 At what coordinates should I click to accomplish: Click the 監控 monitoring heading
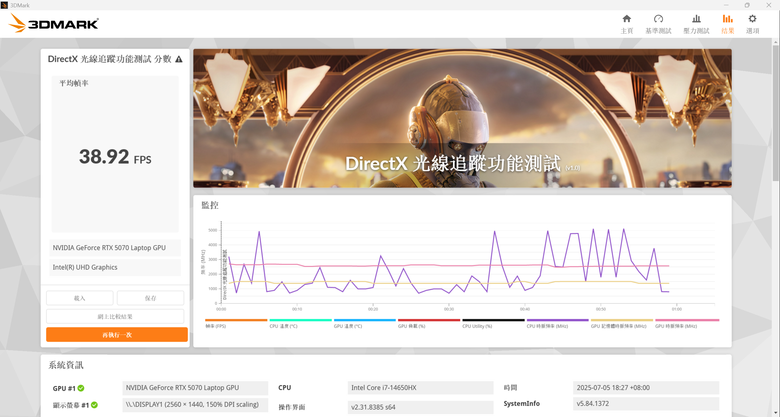[210, 205]
